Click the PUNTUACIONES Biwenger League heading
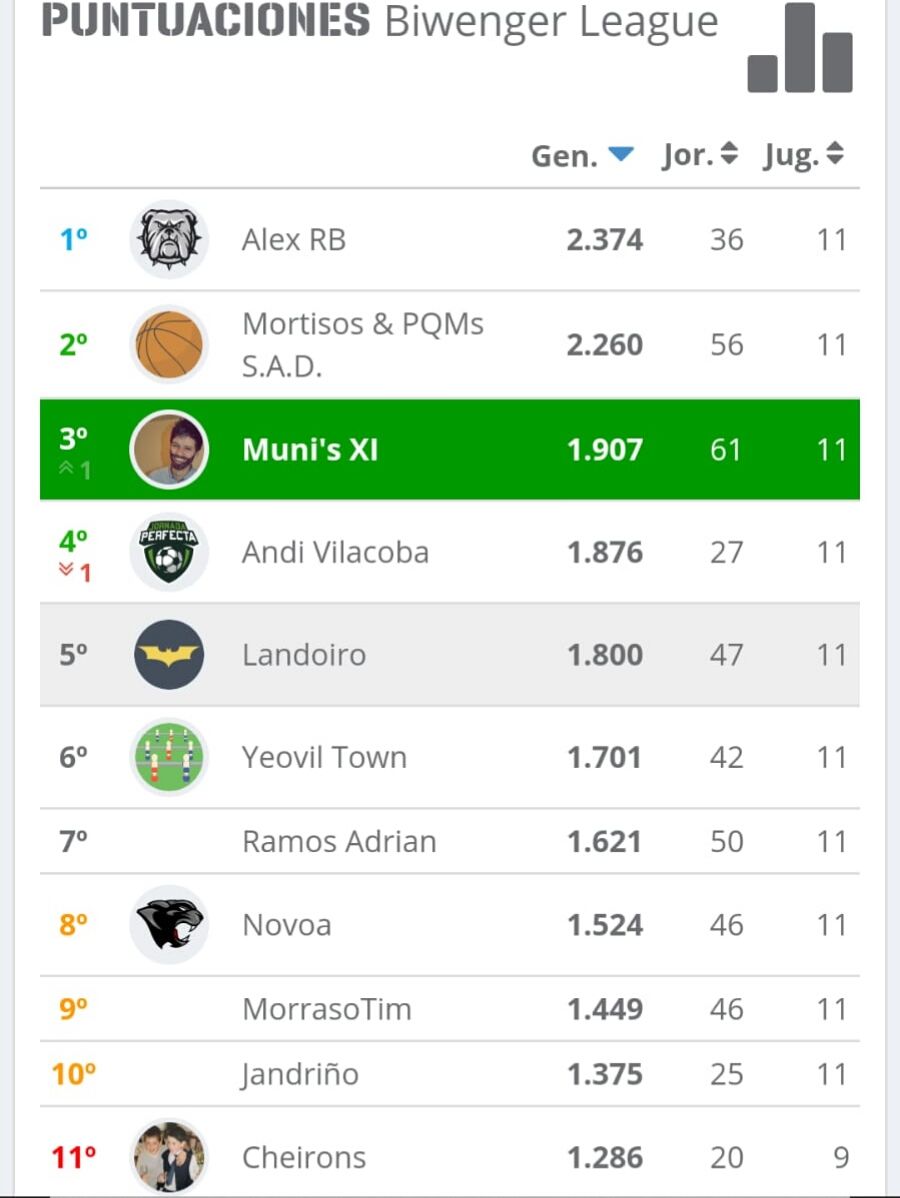The image size is (900, 1198). pyautogui.click(x=380, y=22)
